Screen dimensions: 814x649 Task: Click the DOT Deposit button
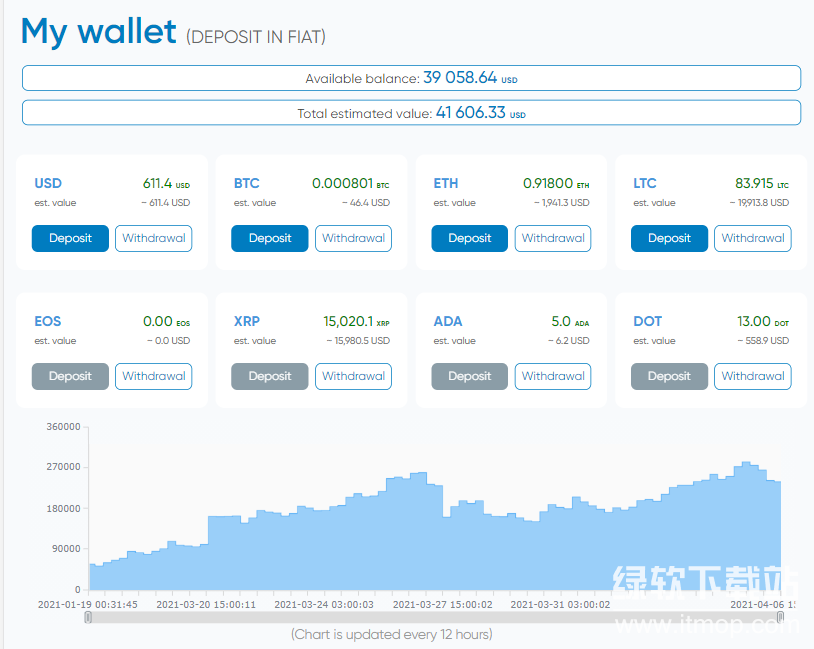point(669,376)
